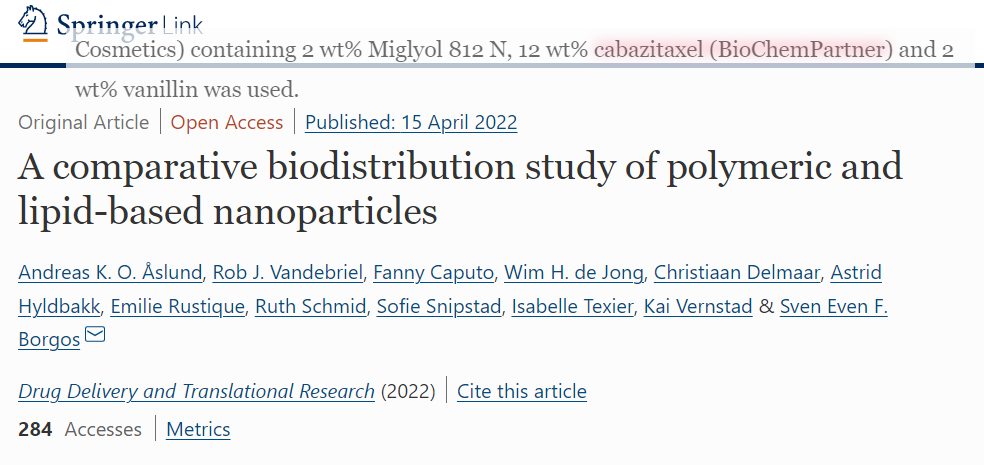Click Cite this article
Viewport: 984px width, 465px height.
coord(521,392)
